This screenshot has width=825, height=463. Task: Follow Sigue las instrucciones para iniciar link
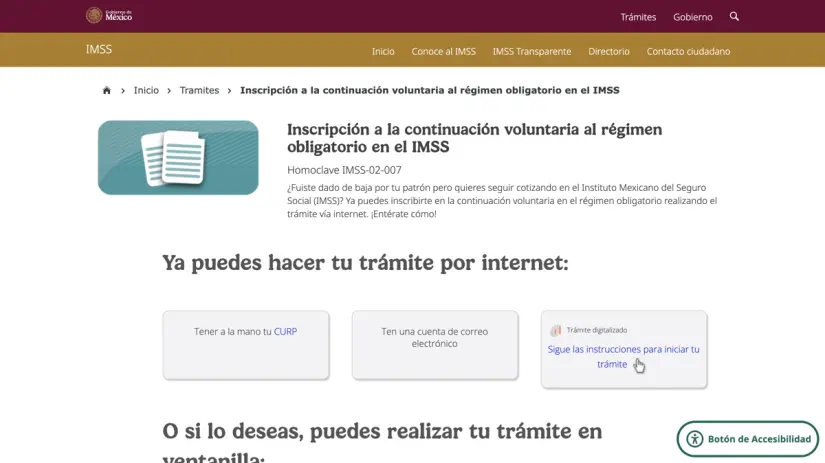pyautogui.click(x=623, y=357)
